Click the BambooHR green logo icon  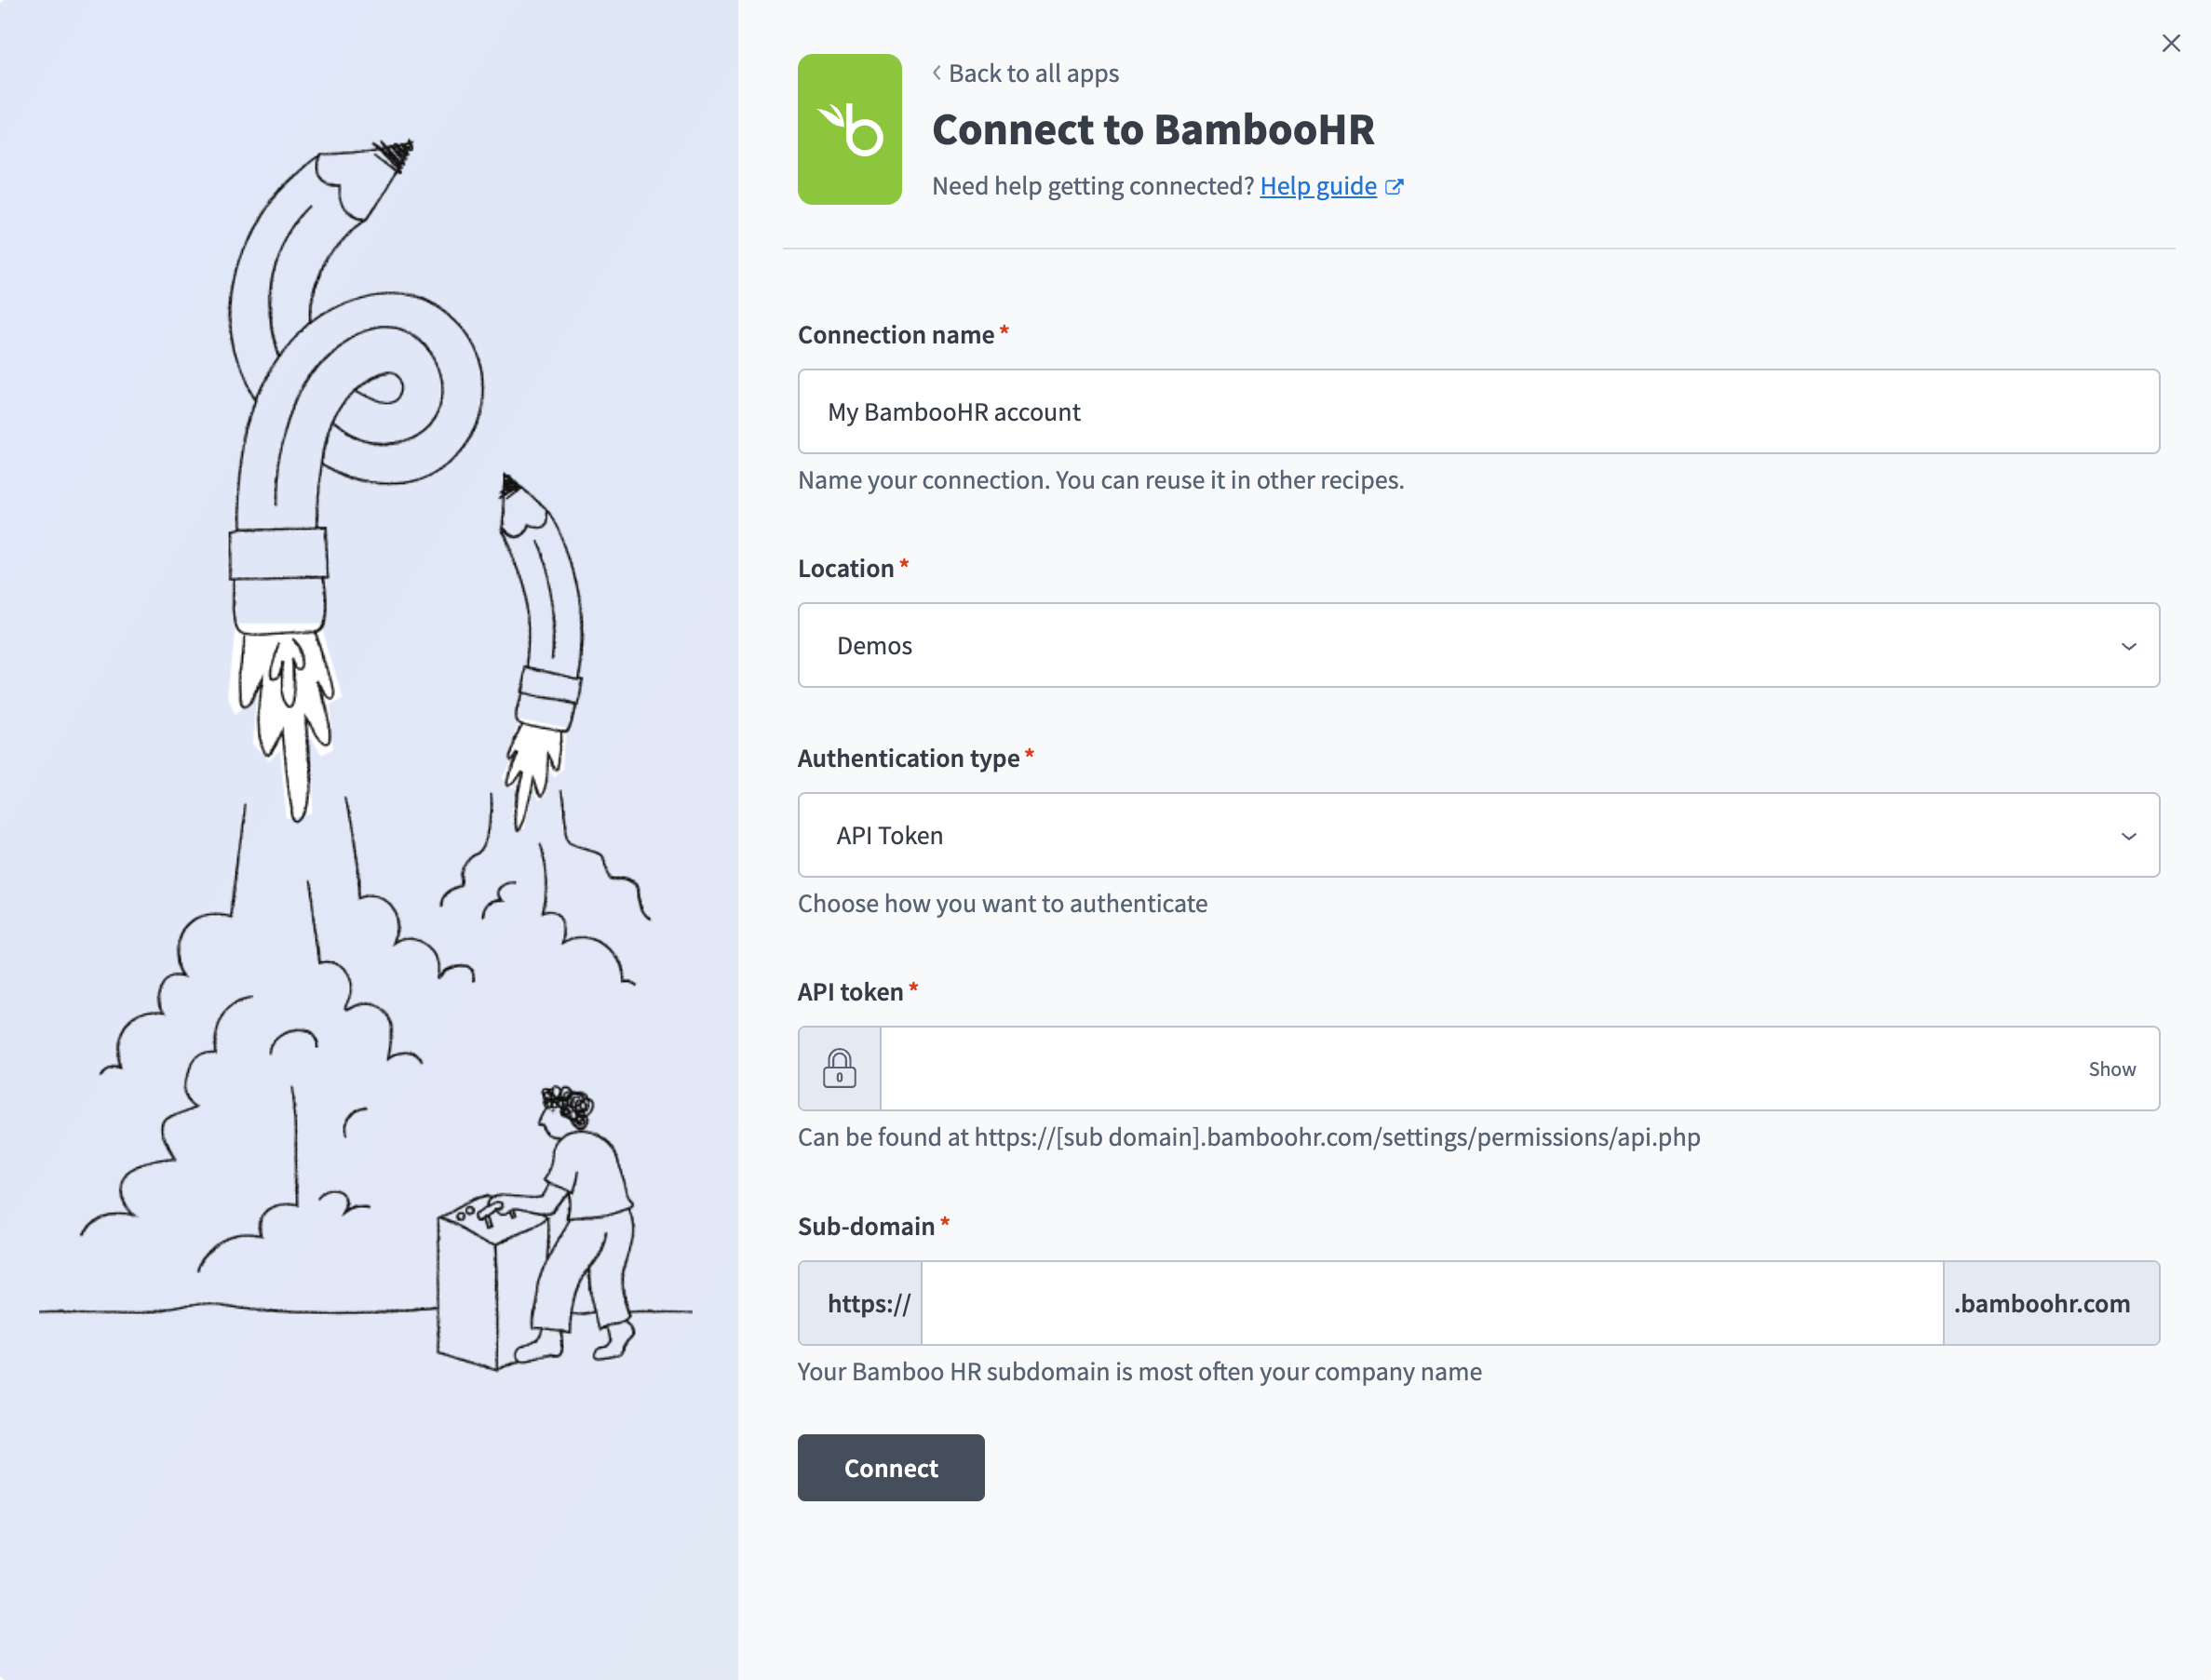pyautogui.click(x=849, y=129)
